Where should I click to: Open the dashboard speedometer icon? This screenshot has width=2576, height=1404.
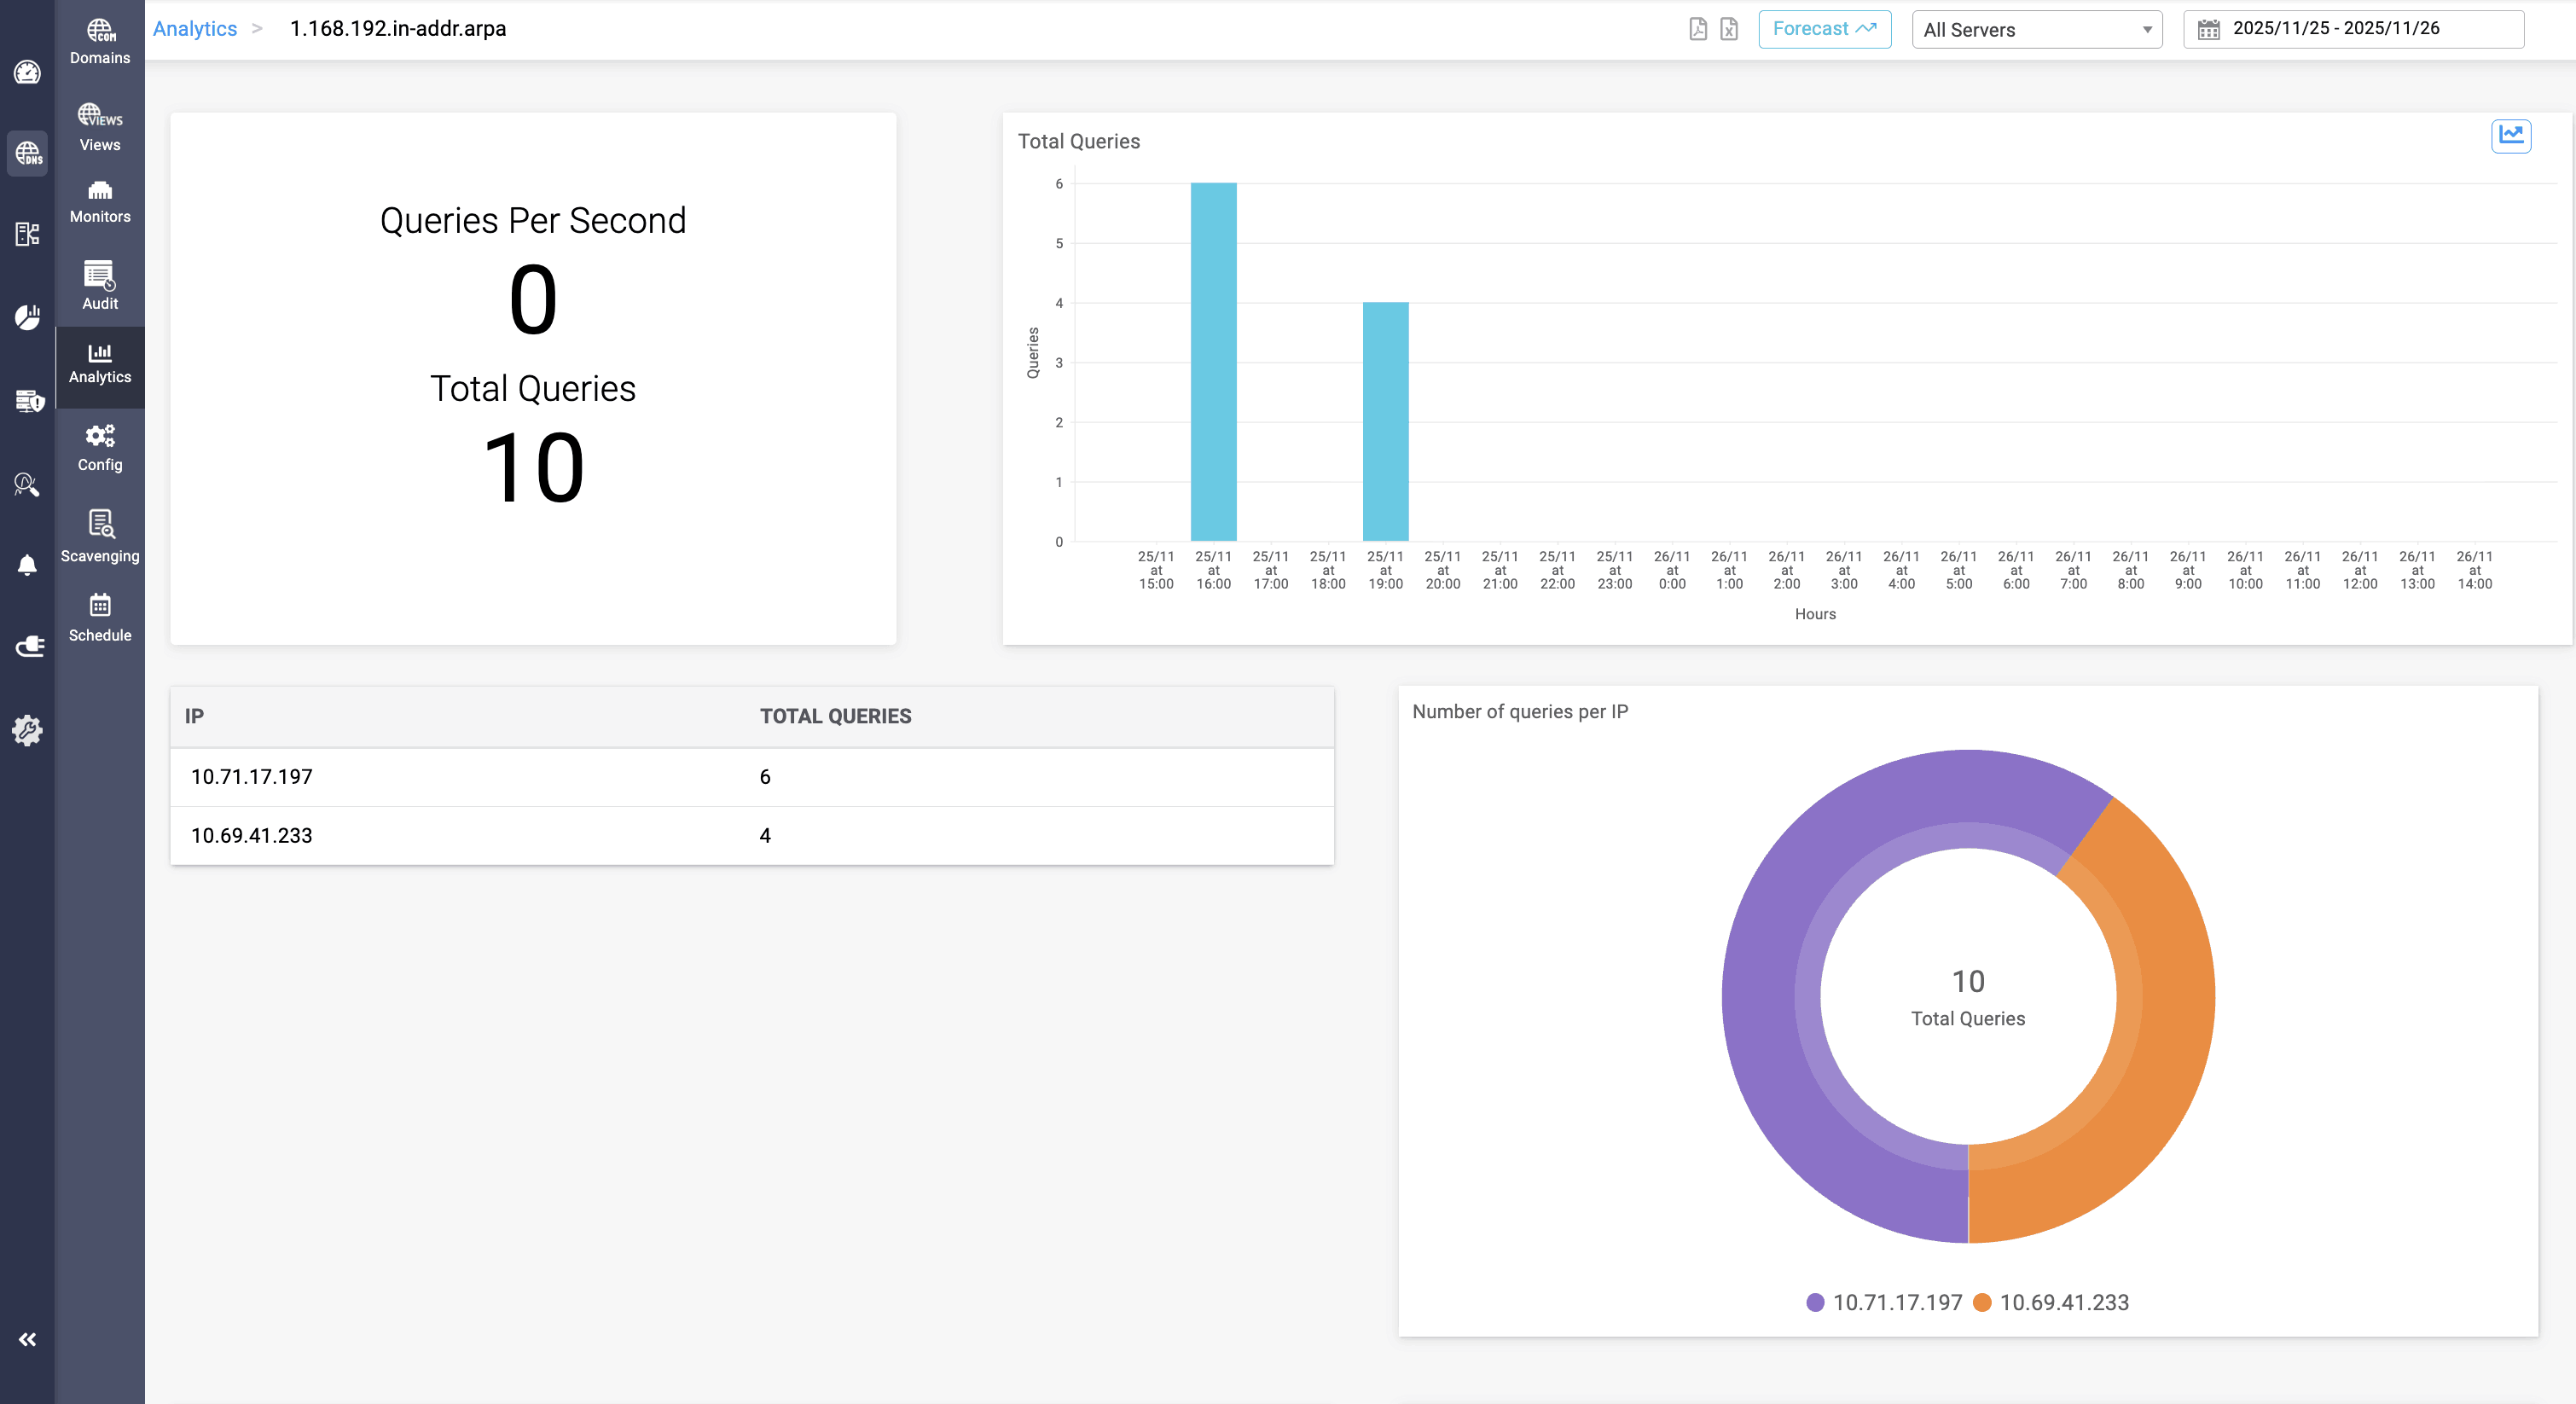coord(27,73)
